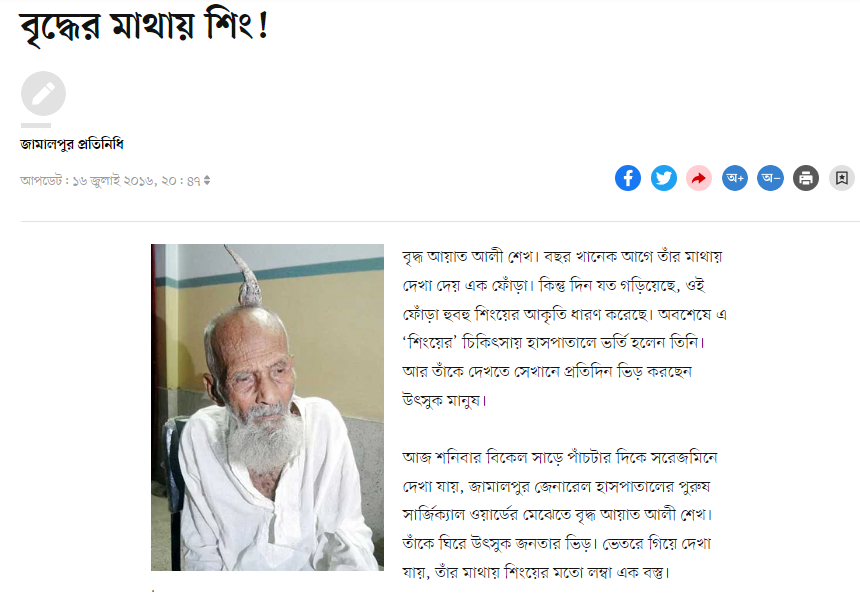The height and width of the screenshot is (594, 860).
Task: Click the headline বৃদ্ধের মাথায় শিং!
Action: point(144,26)
